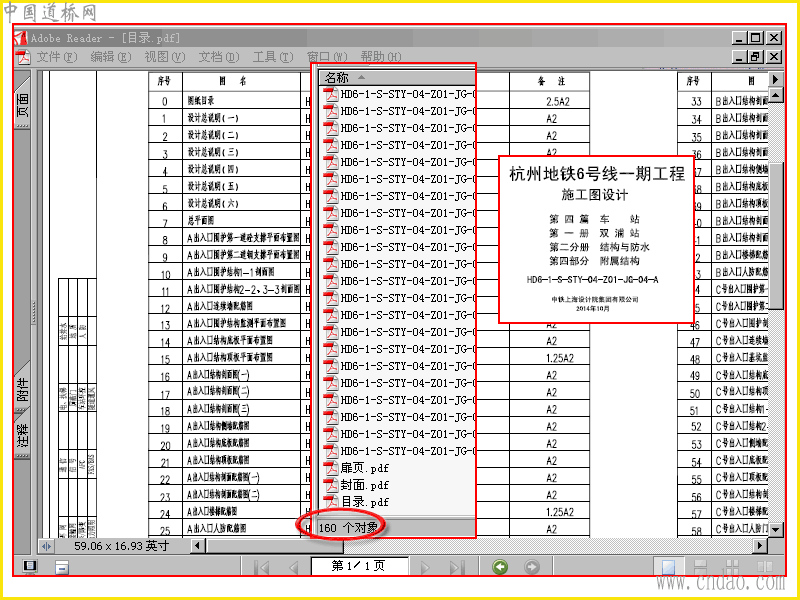Viewport: 800px width, 600px height.
Task: Select continuous page layout icon
Action: tap(701, 566)
